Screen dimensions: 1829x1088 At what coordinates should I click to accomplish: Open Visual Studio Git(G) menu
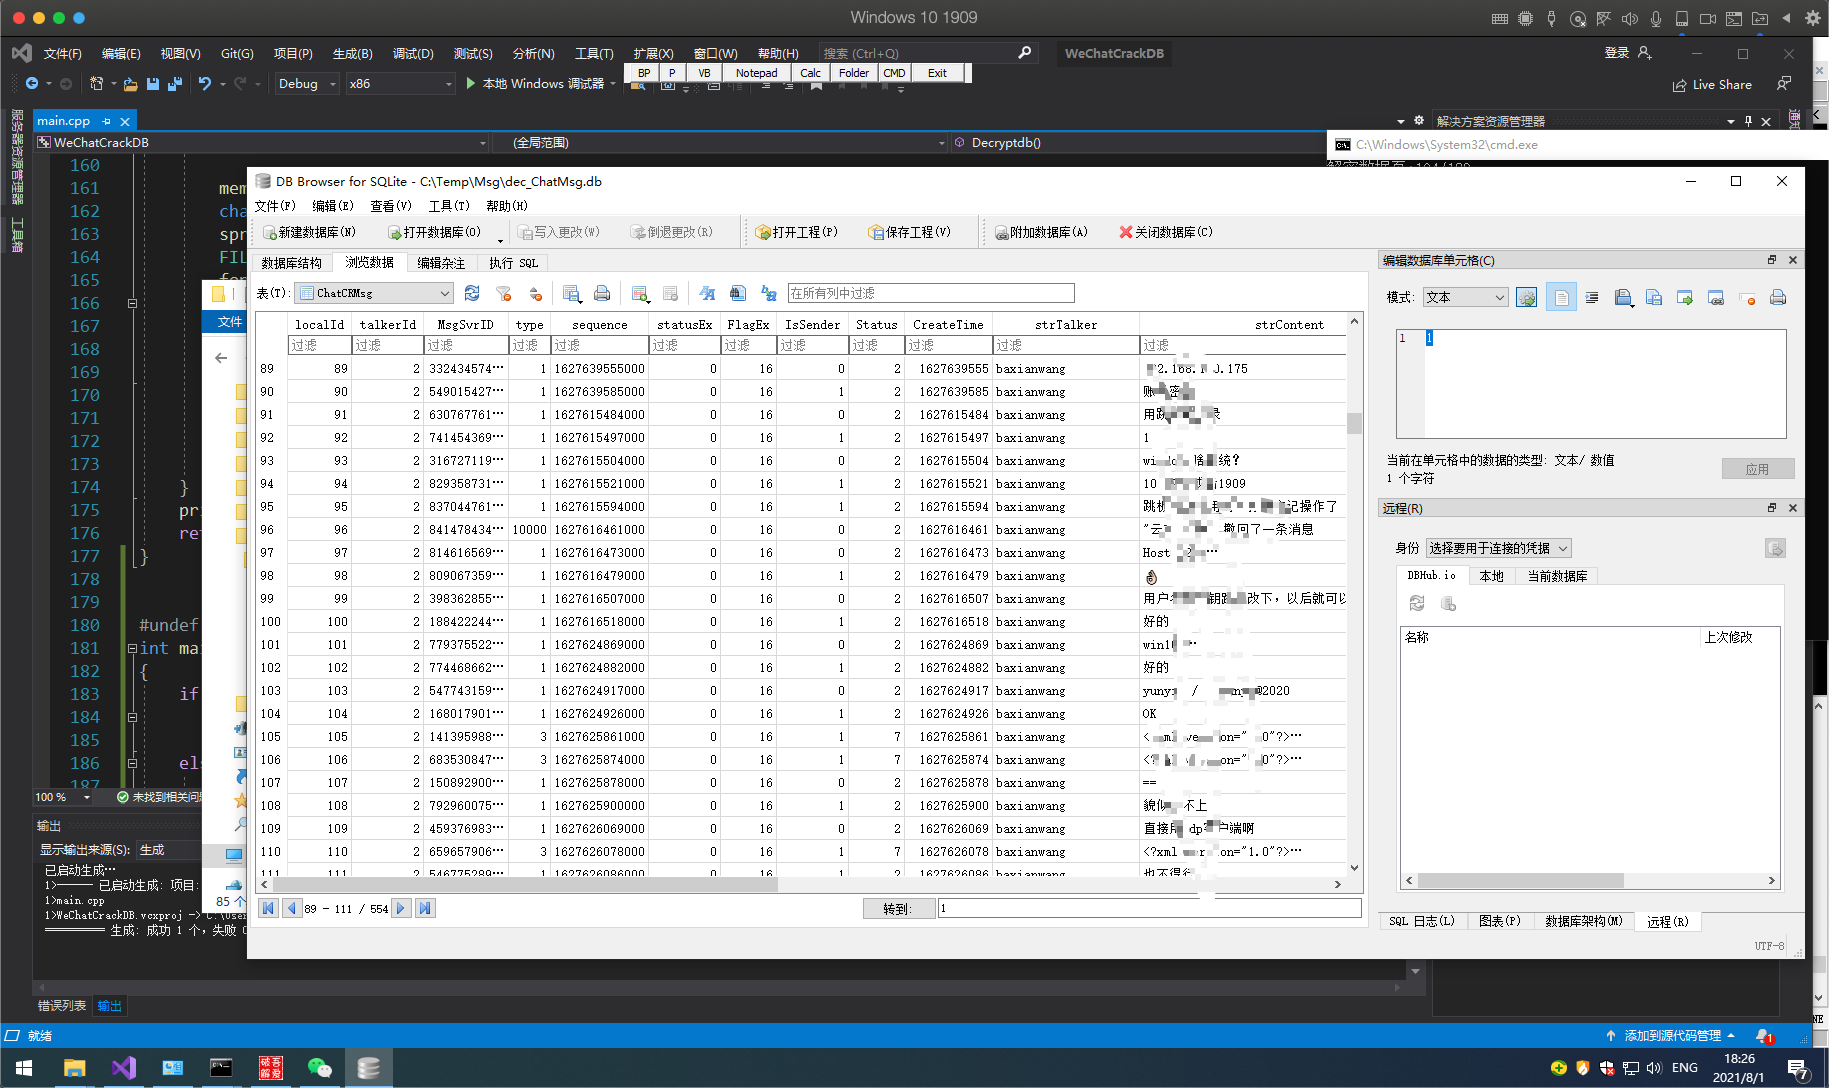click(237, 54)
